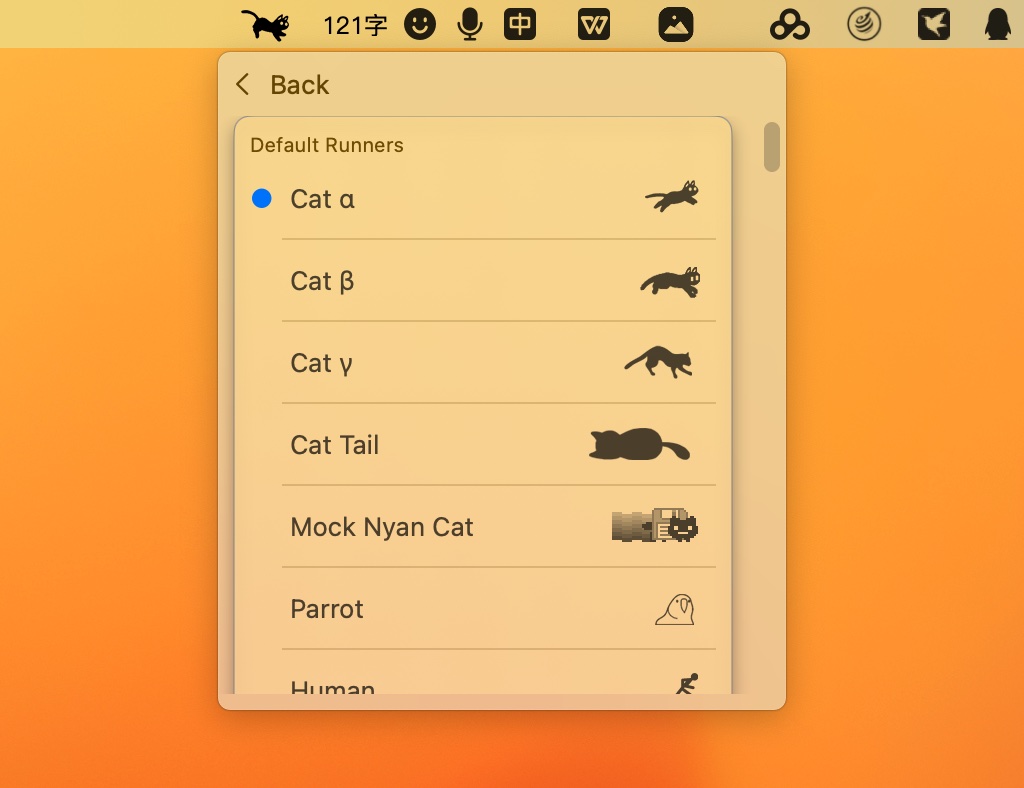This screenshot has width=1024, height=788.
Task: Click the Cat α running cat icon
Action: pos(672,197)
